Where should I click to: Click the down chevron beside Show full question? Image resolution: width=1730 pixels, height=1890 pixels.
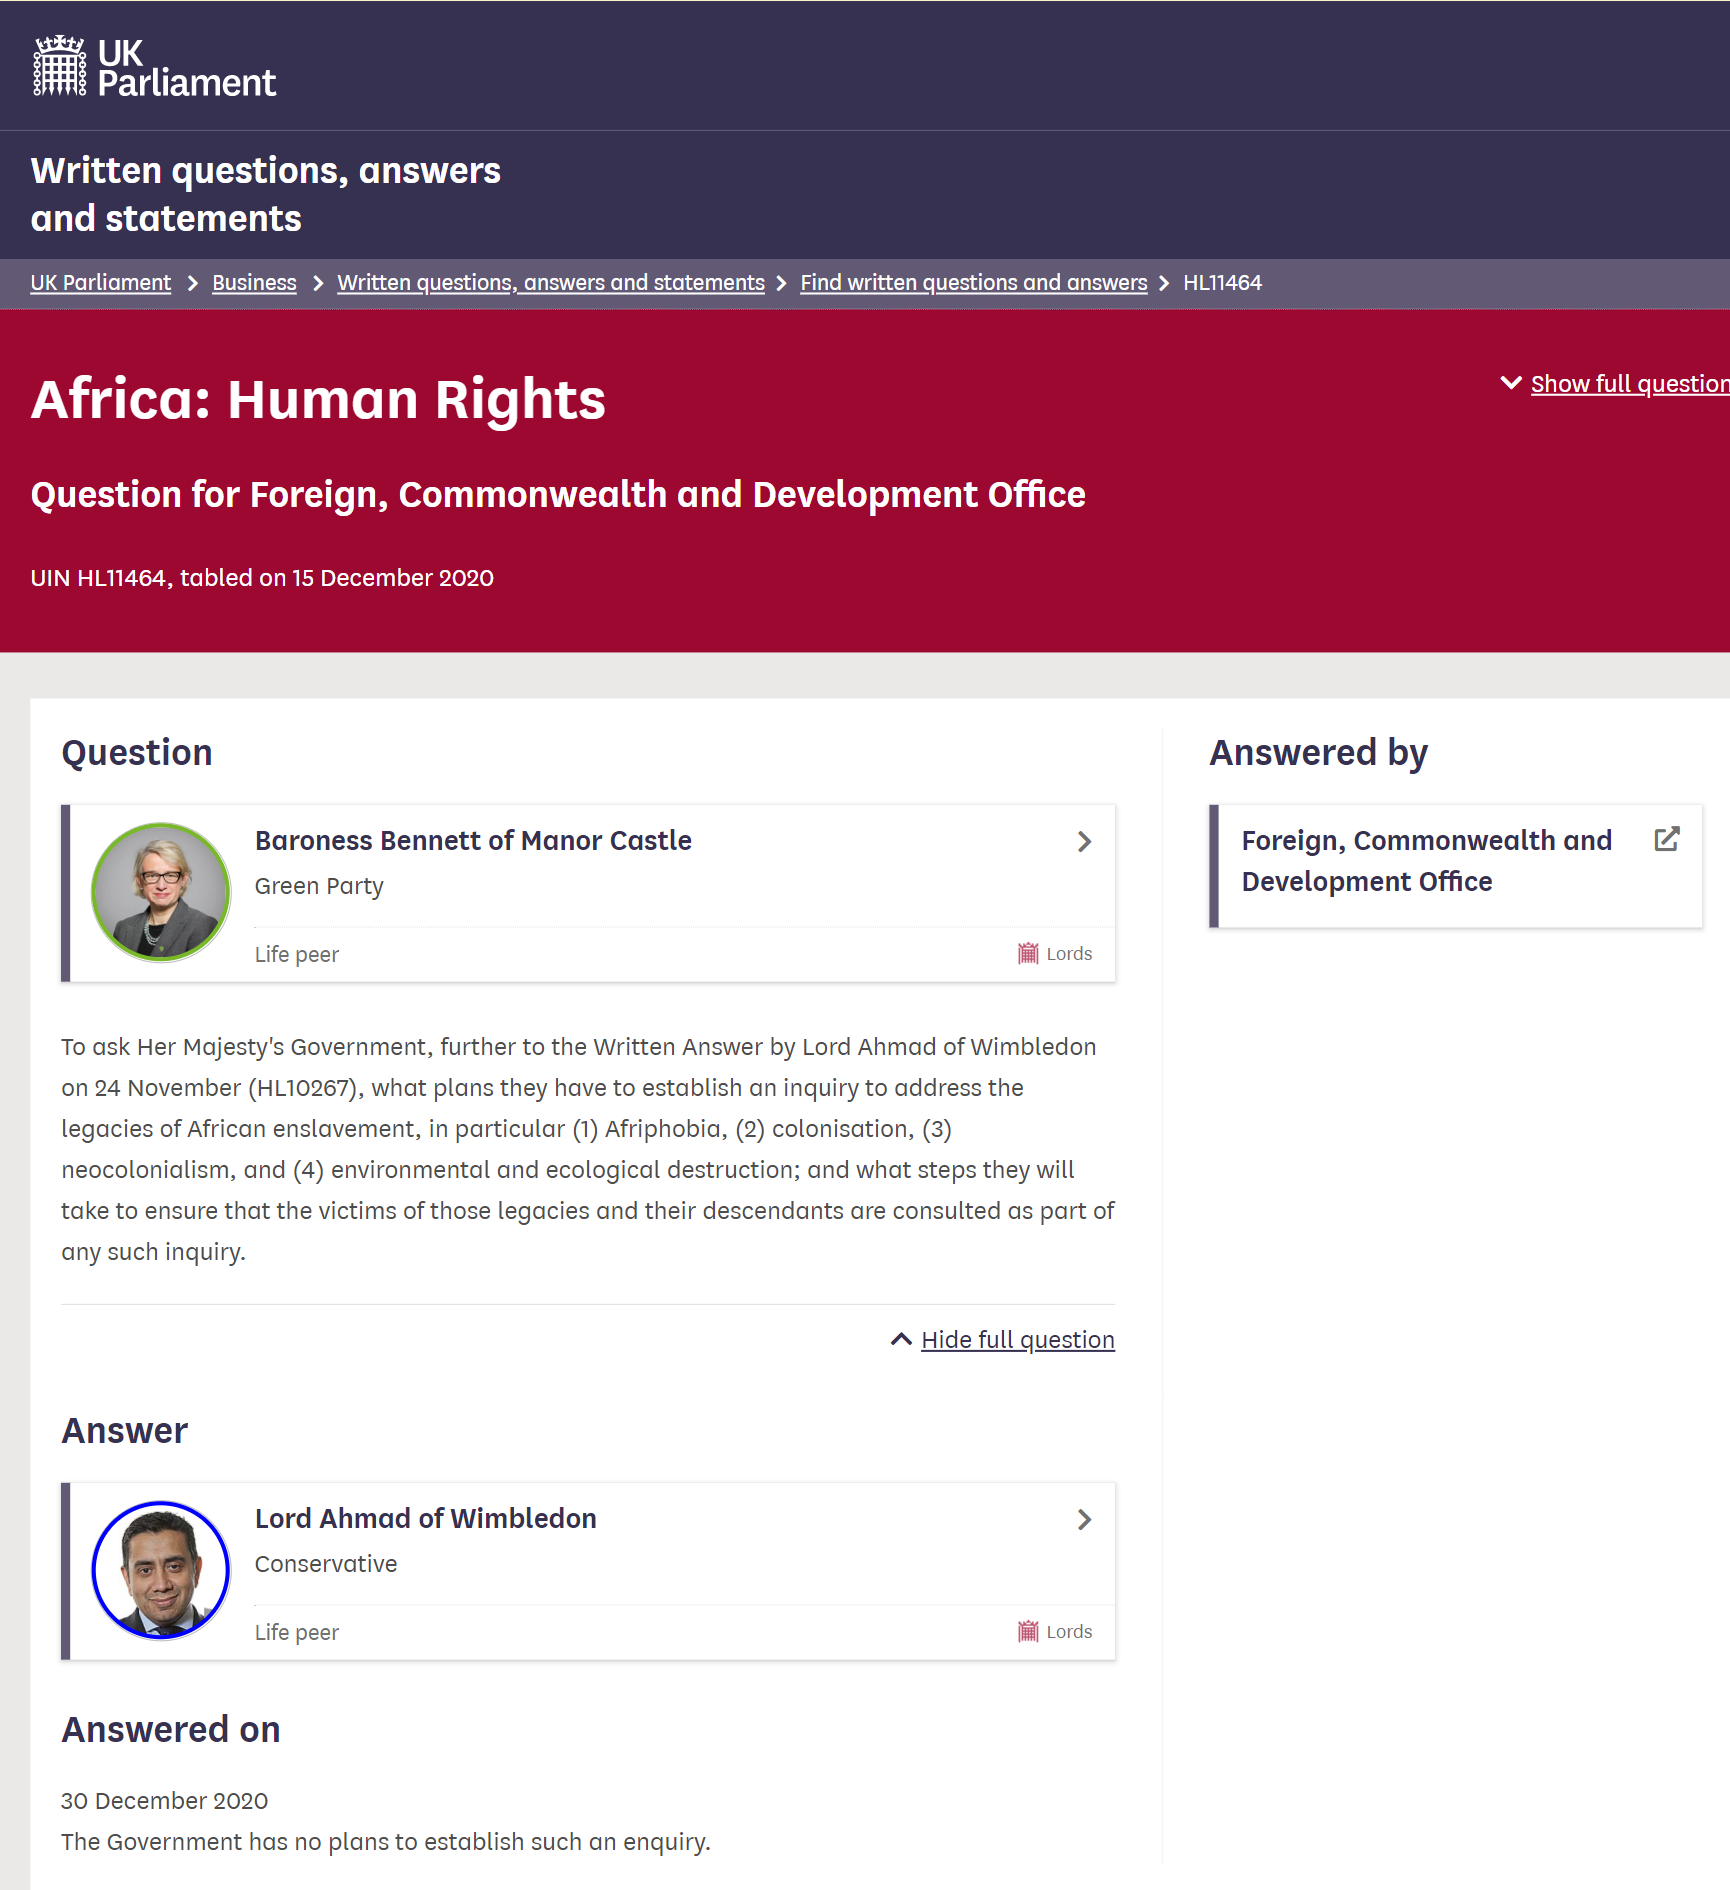1511,383
